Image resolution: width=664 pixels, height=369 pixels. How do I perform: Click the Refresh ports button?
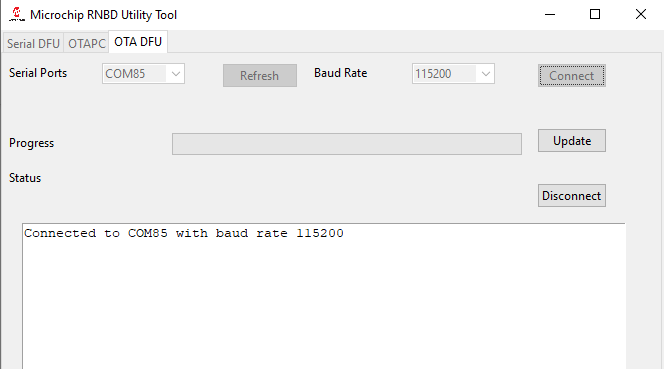coord(260,75)
